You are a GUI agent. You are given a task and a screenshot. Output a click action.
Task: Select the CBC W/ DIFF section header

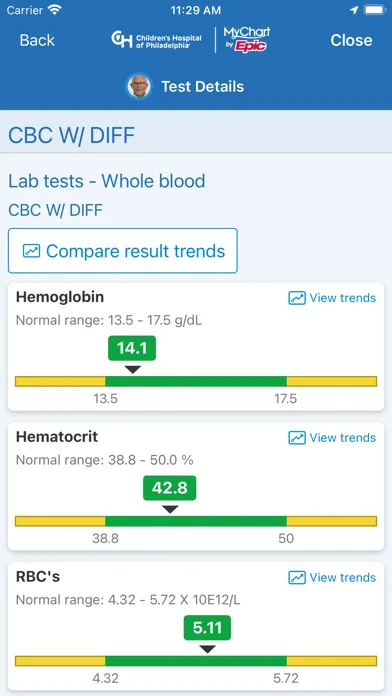tap(71, 135)
